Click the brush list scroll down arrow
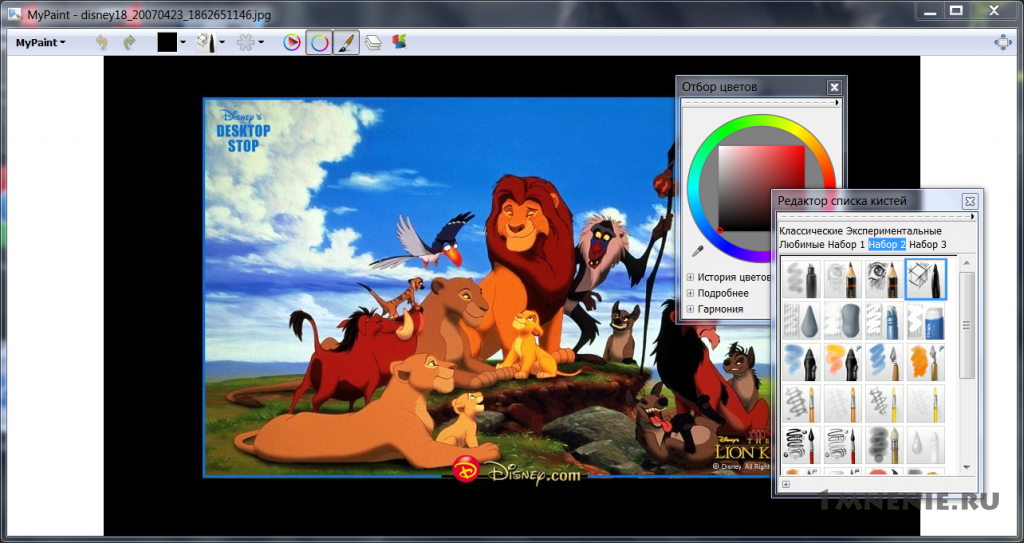This screenshot has width=1024, height=543. (967, 467)
